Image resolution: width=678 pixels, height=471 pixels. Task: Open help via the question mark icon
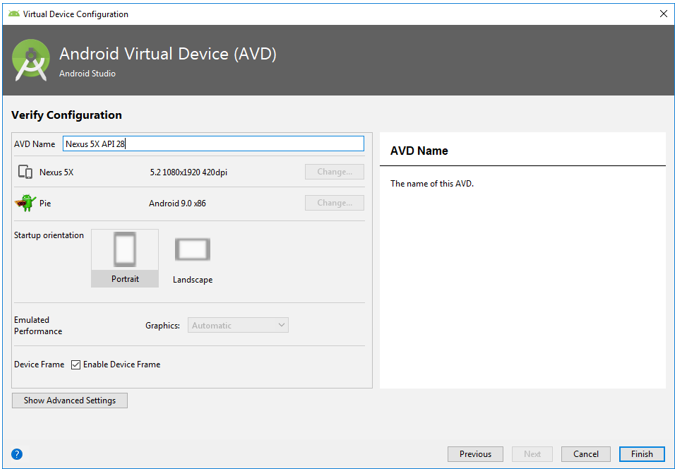click(x=16, y=454)
